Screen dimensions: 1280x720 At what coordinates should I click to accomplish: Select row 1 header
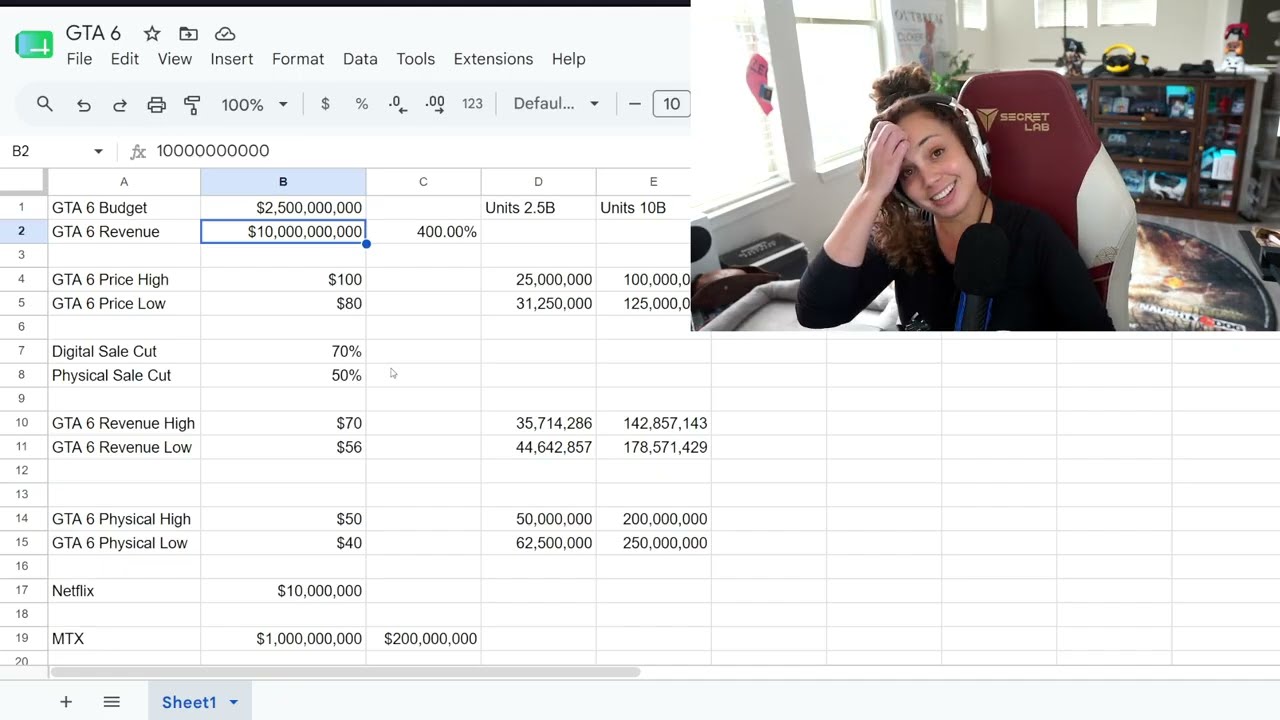click(22, 208)
